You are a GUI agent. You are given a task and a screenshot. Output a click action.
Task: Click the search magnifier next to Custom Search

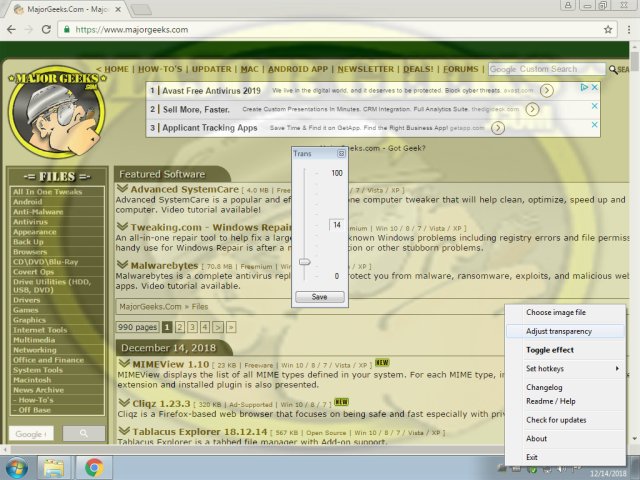coord(613,69)
